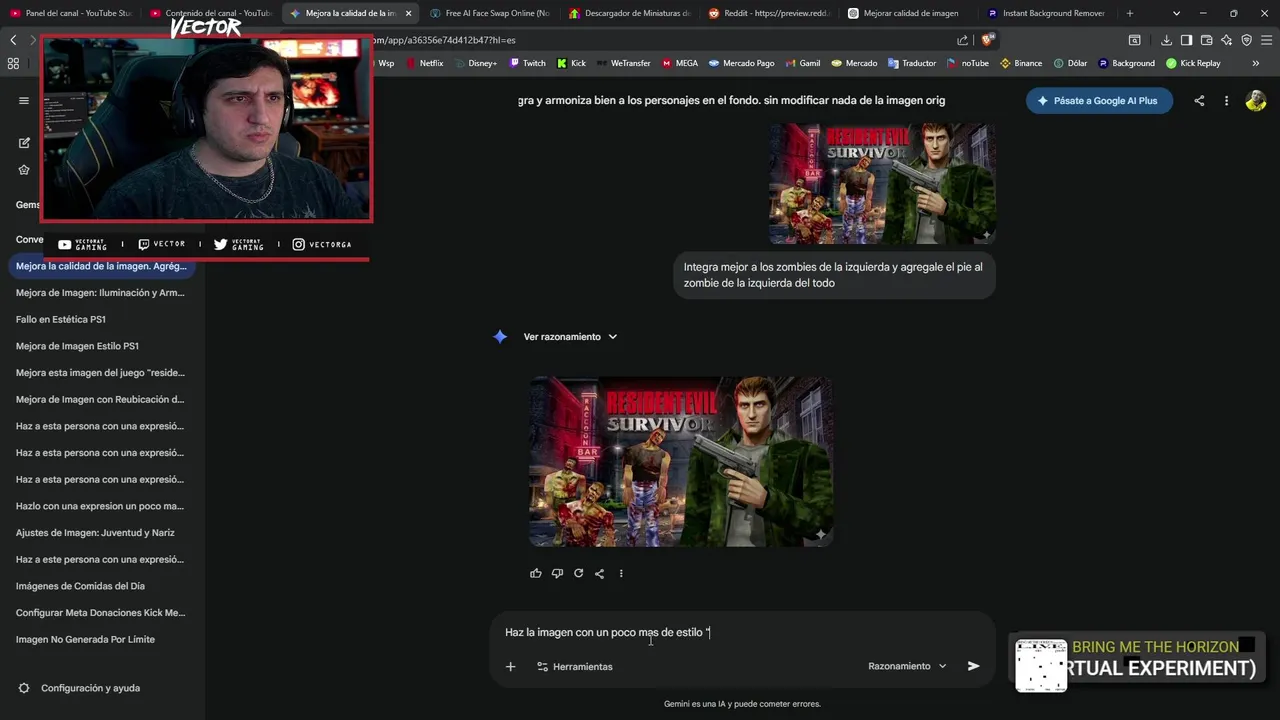Switch to Descargador de Miniaturas tab

click(x=629, y=13)
